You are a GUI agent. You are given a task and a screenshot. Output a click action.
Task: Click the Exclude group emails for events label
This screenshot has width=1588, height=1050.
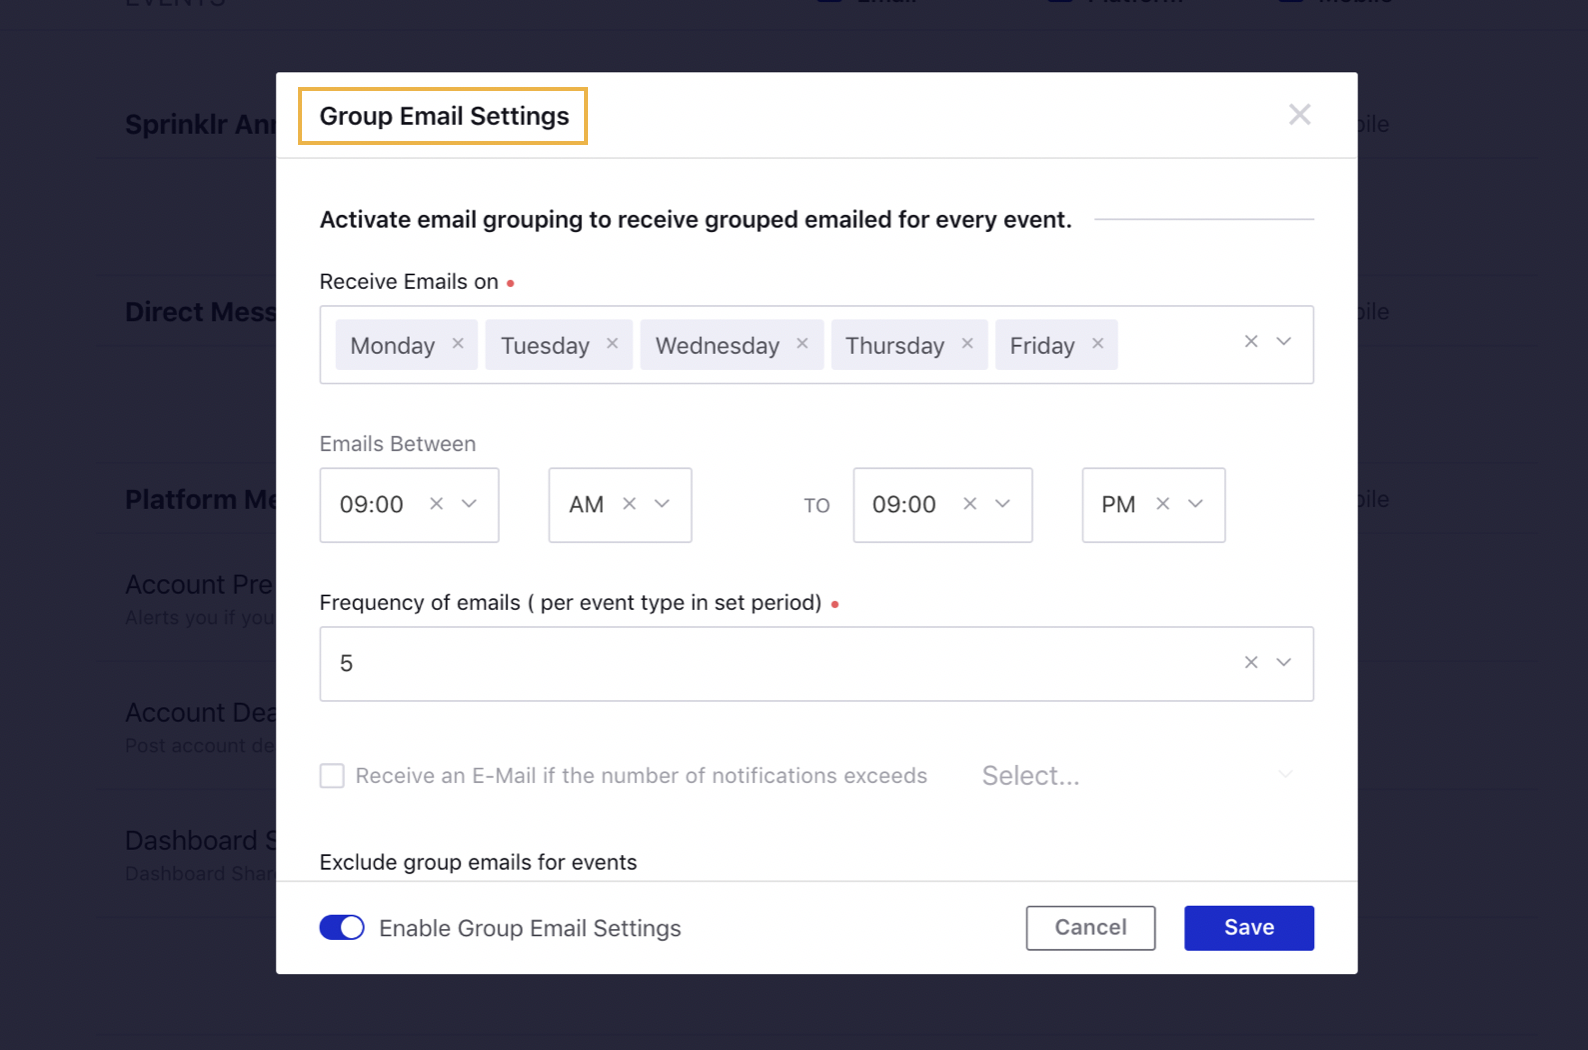click(478, 862)
